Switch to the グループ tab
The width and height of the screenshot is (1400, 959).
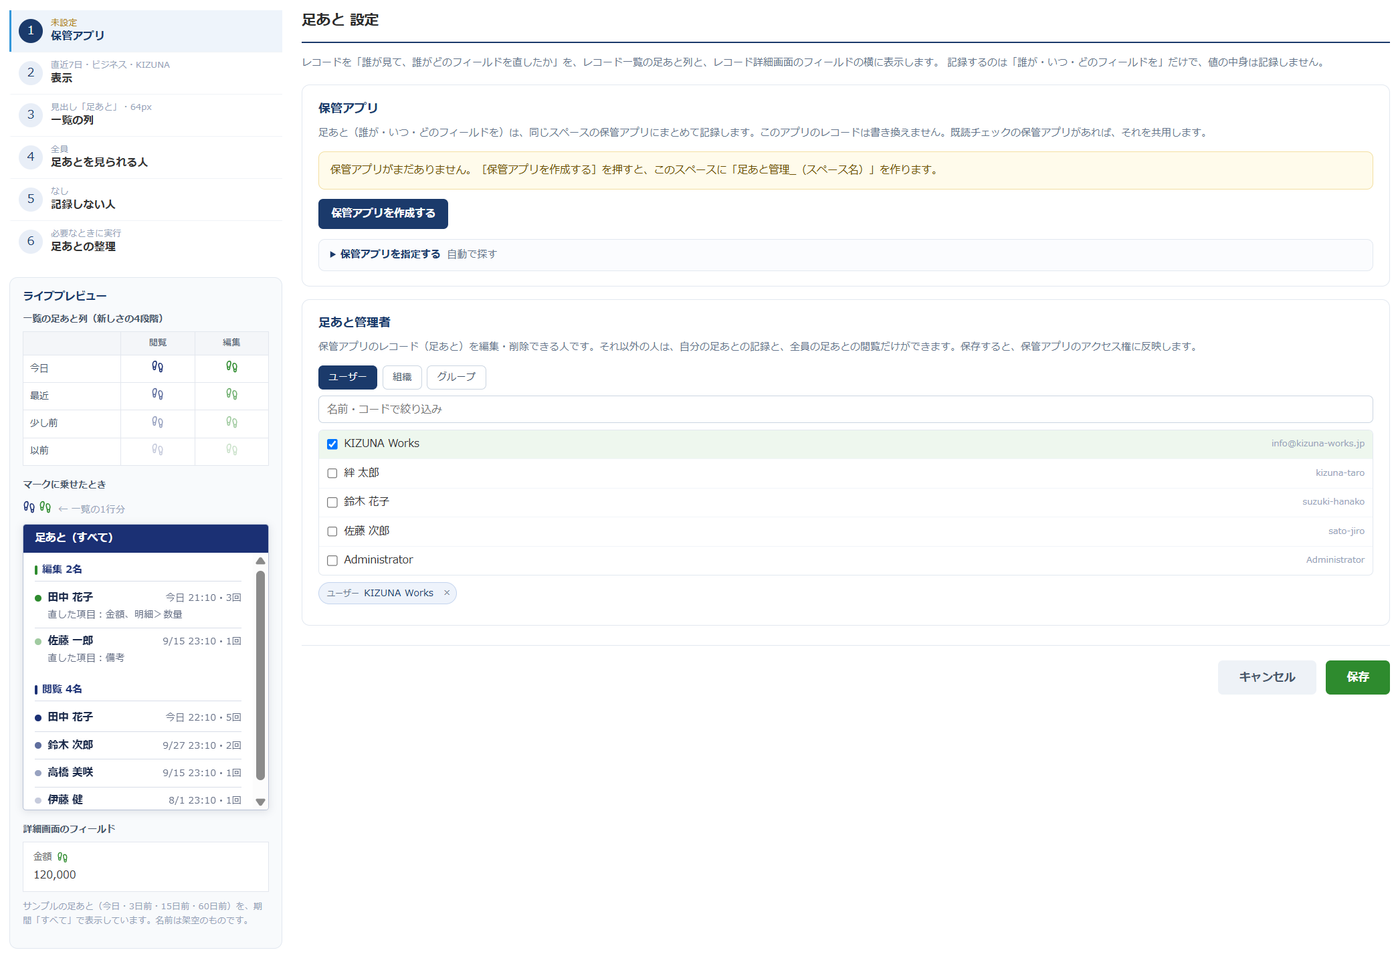click(456, 377)
